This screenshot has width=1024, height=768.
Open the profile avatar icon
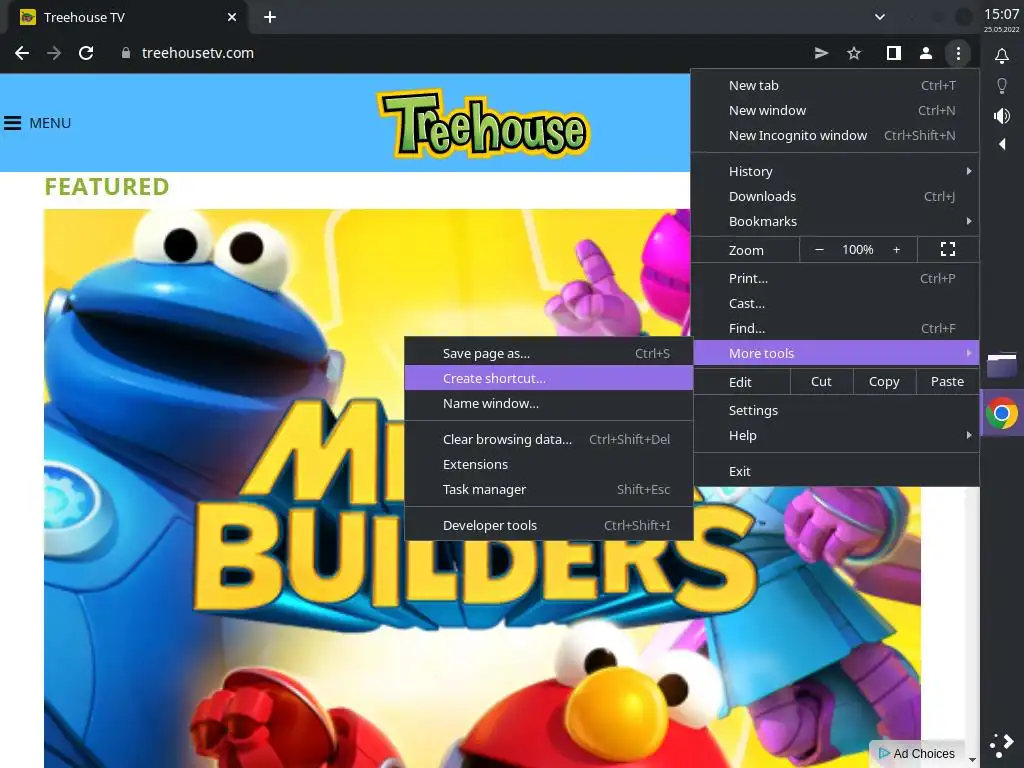tap(925, 53)
